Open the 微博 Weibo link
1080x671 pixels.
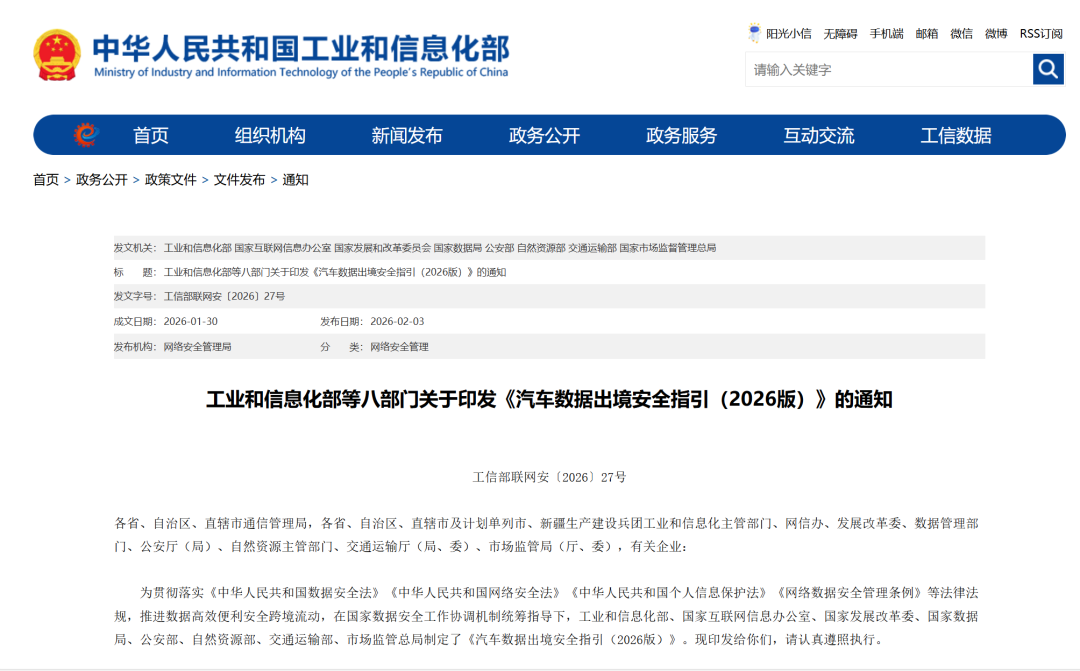997,33
